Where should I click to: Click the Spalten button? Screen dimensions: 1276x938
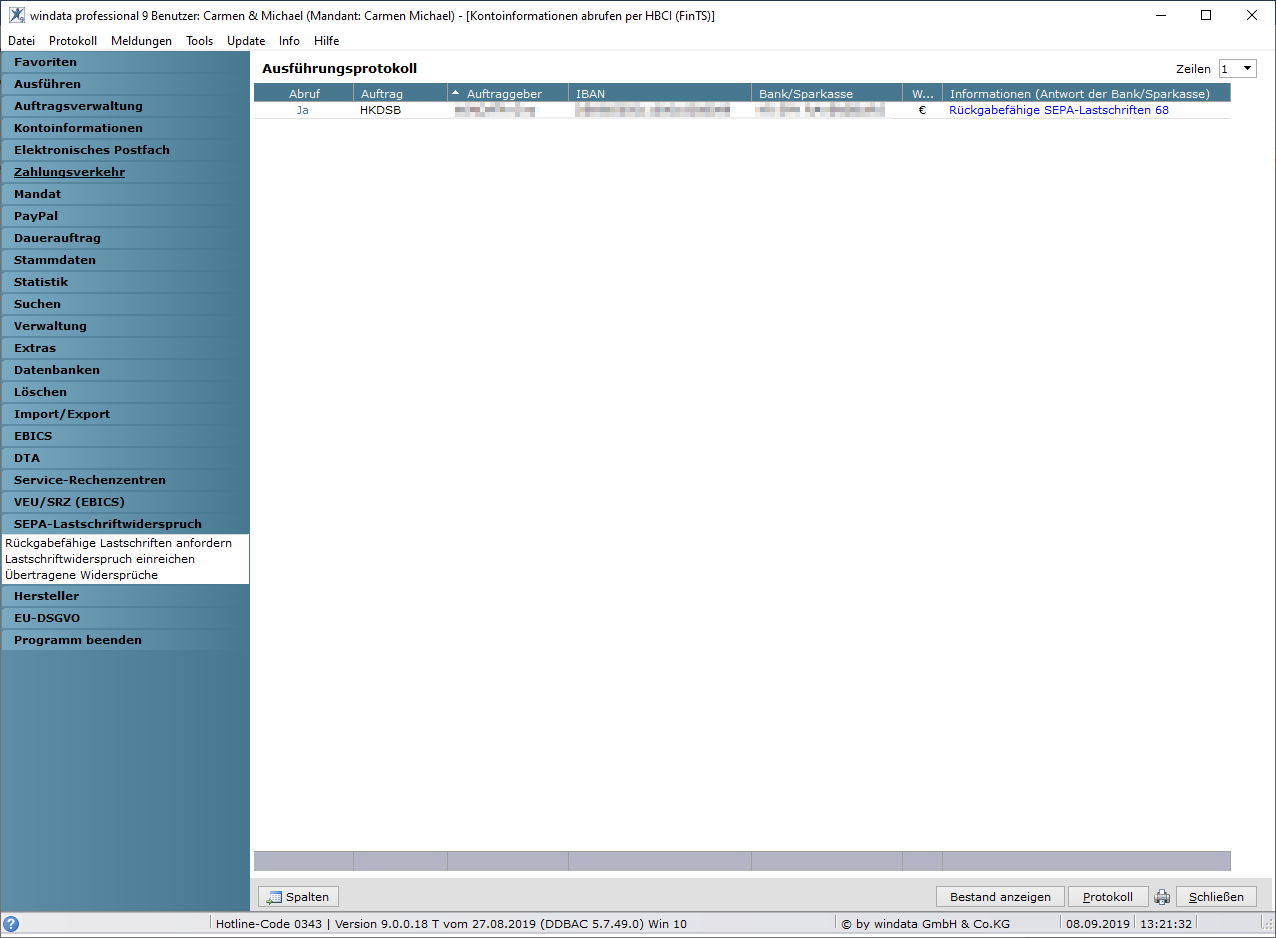pos(299,897)
